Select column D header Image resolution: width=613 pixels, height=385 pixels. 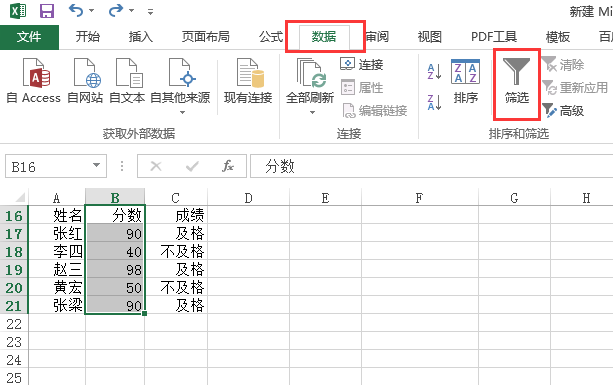[x=248, y=198]
